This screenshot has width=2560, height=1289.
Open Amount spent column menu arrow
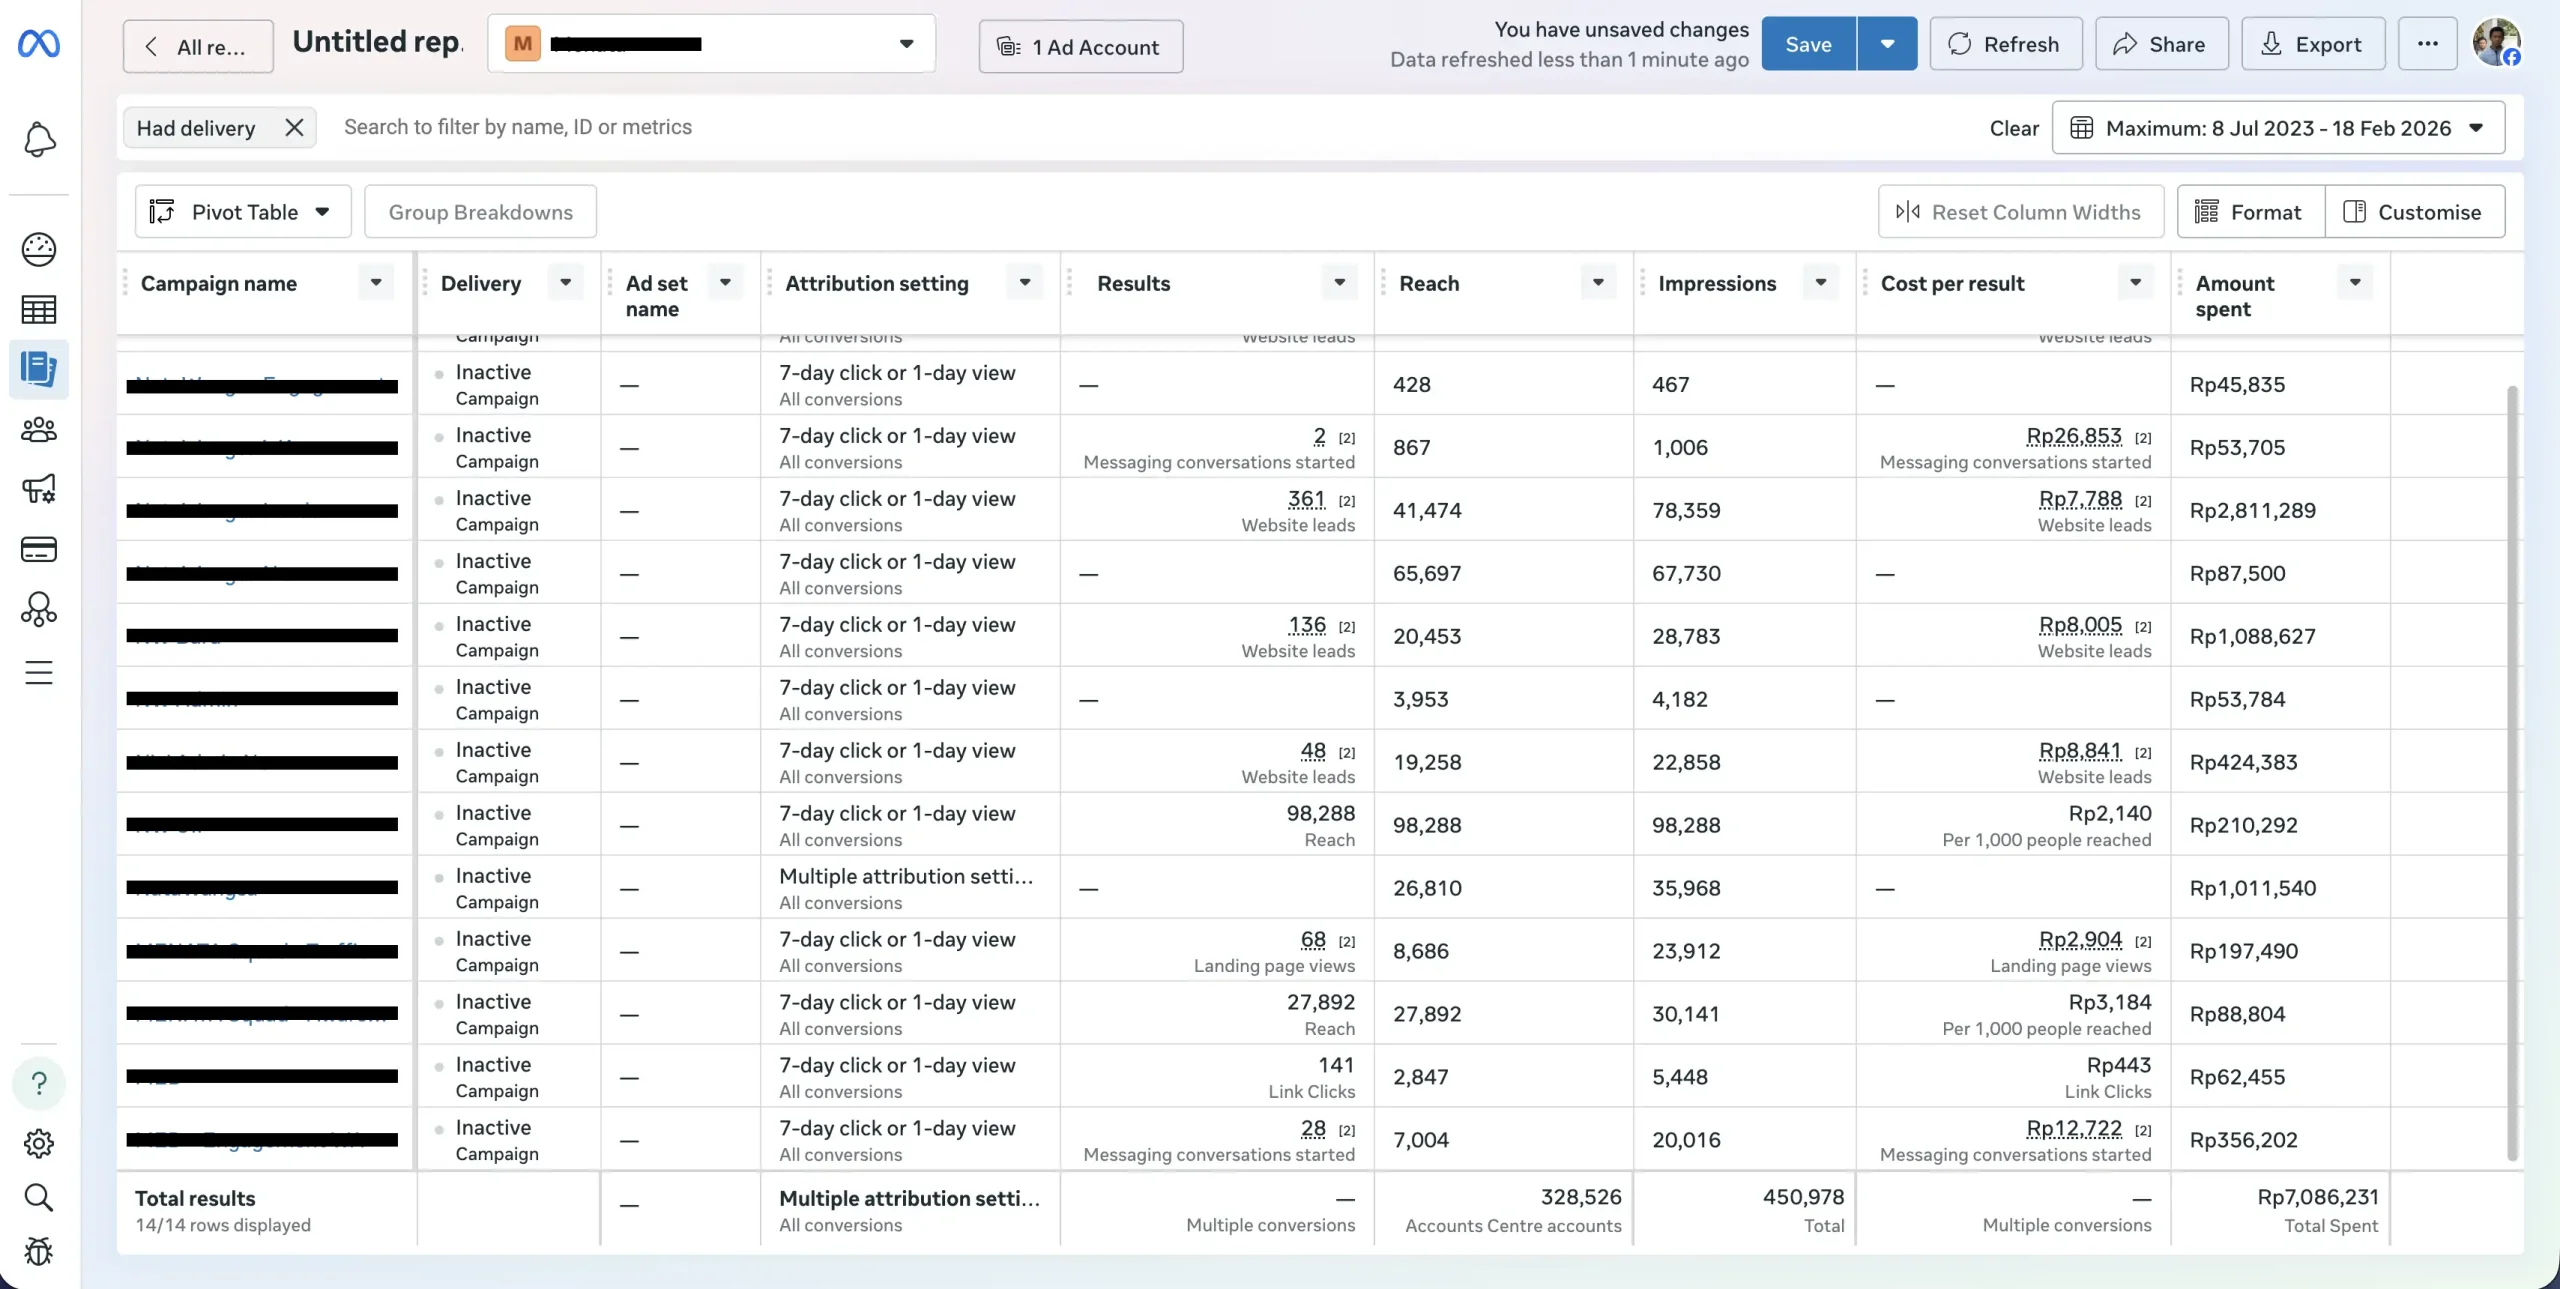[2355, 283]
